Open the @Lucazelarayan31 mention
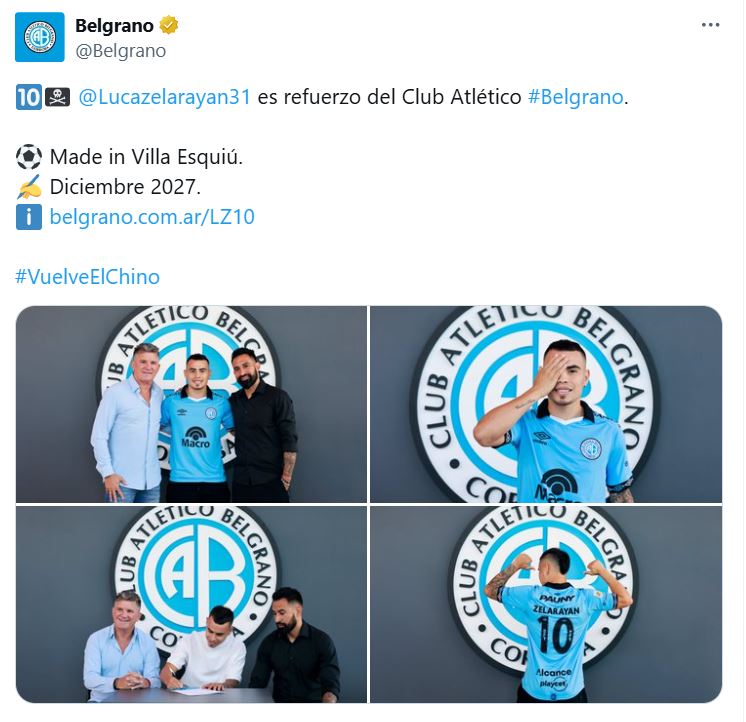The height and width of the screenshot is (722, 746). pyautogui.click(x=164, y=97)
